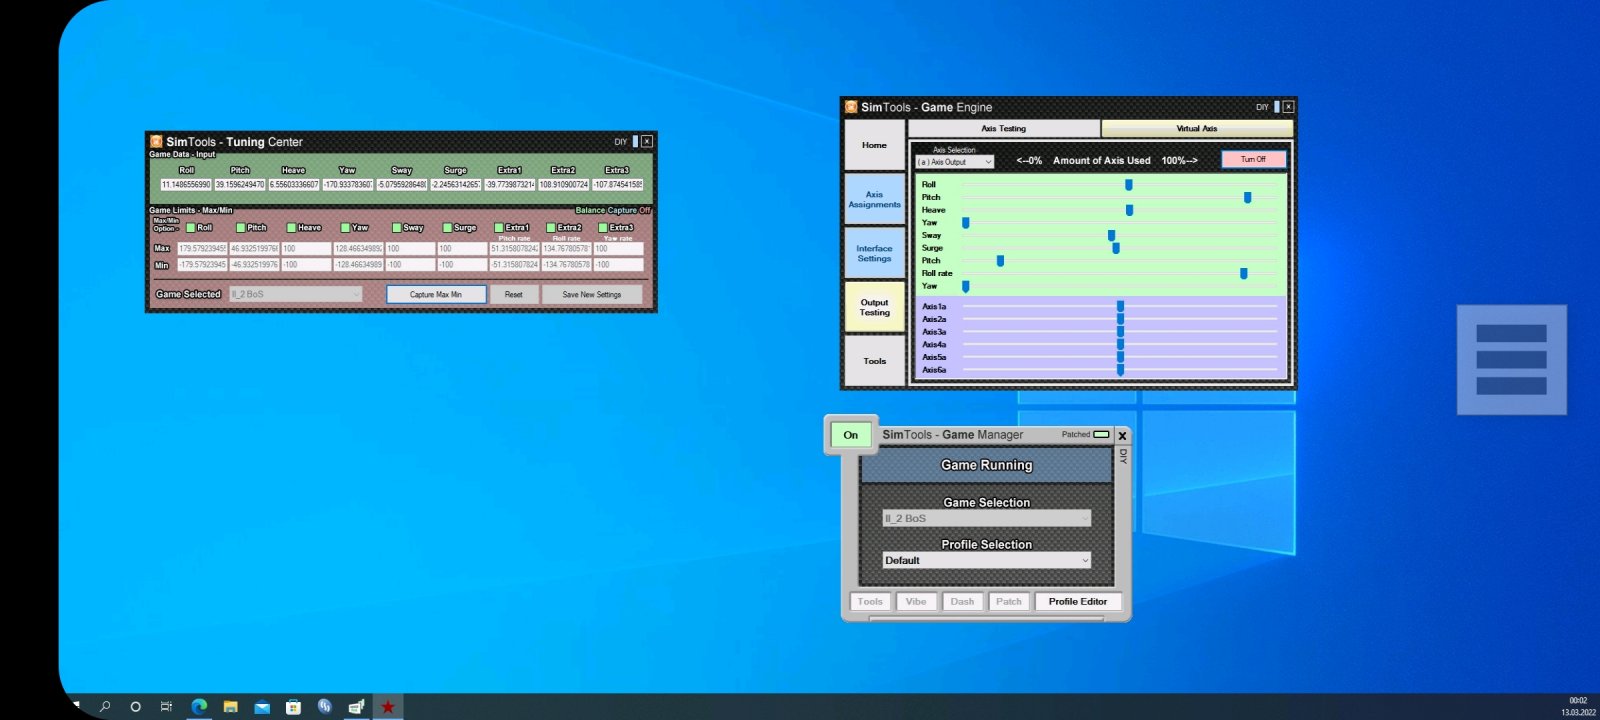Click the SimTools logo in Game Engine title
Image resolution: width=1600 pixels, height=720 pixels.
[851, 107]
